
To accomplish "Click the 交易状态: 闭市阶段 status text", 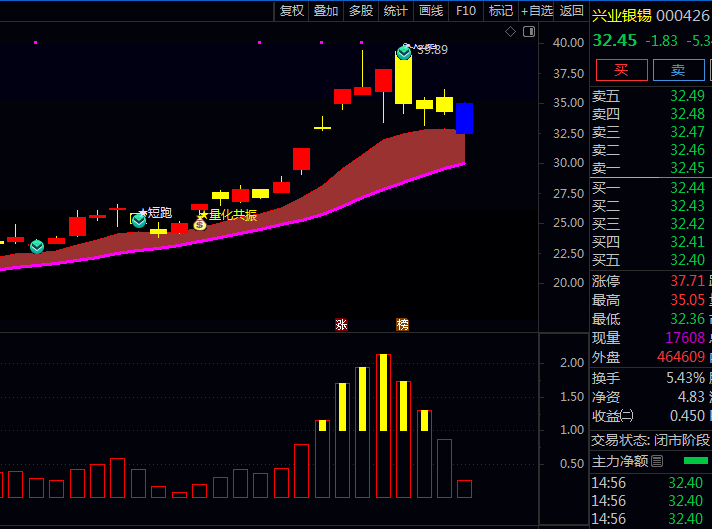I will [x=650, y=440].
